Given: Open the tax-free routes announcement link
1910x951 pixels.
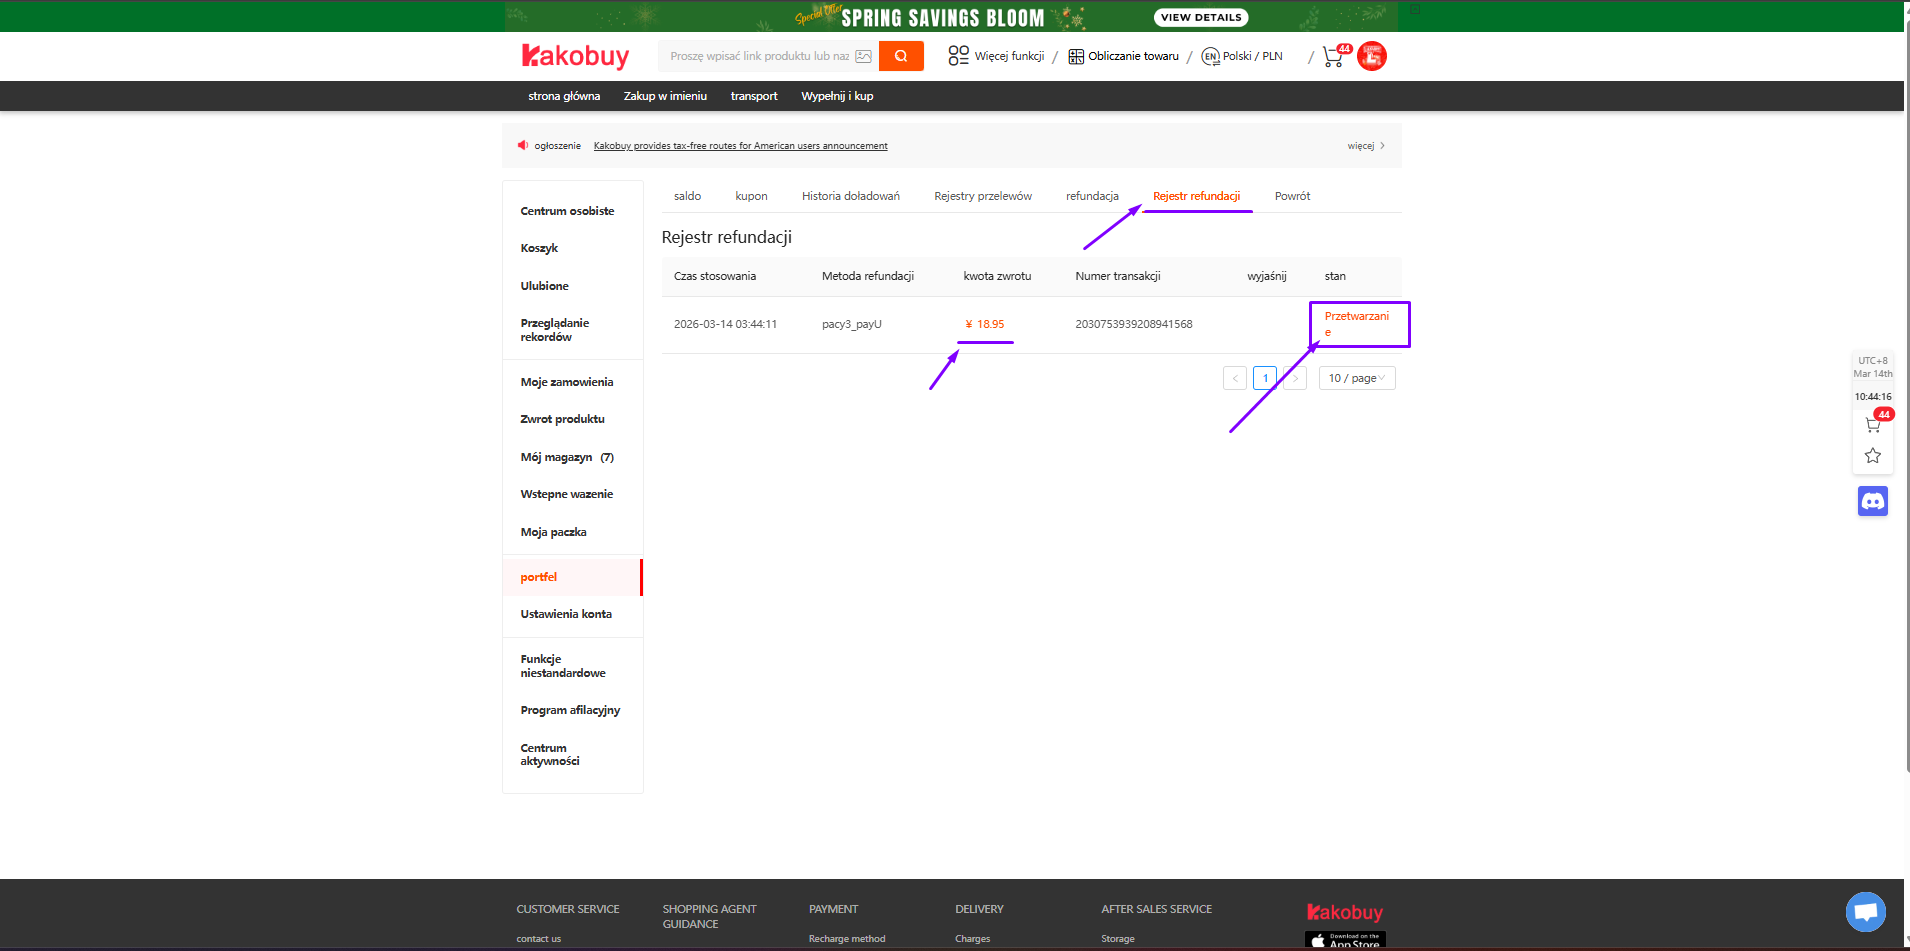Looking at the screenshot, I should [740, 145].
